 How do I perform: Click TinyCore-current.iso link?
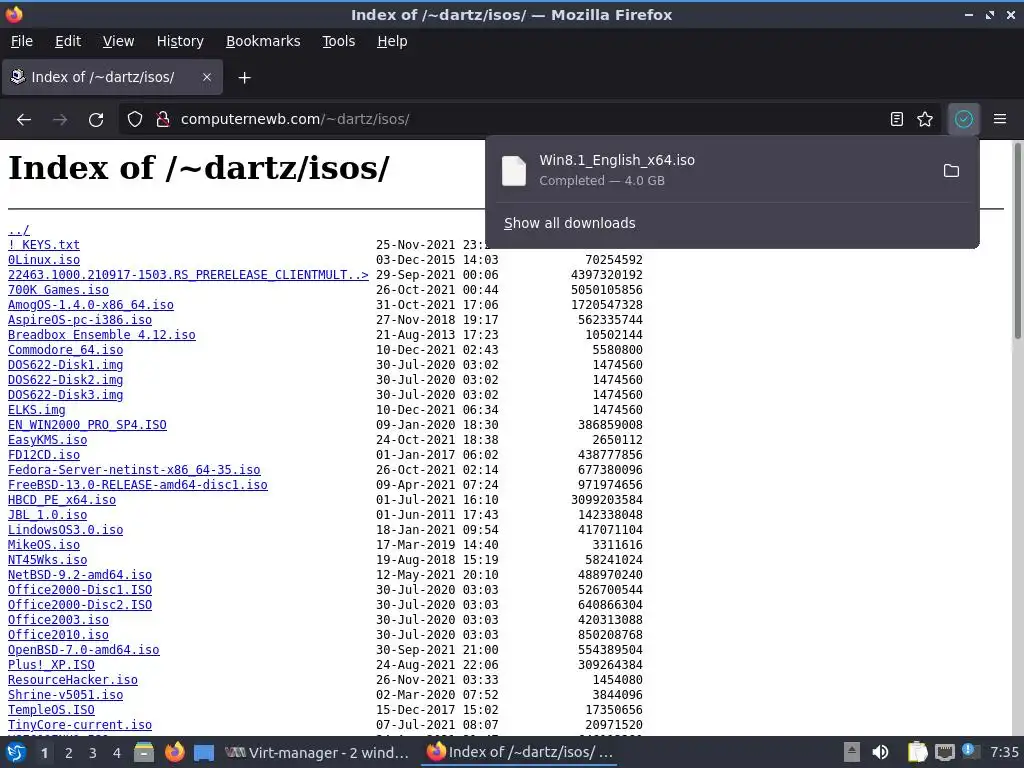[x=80, y=726]
